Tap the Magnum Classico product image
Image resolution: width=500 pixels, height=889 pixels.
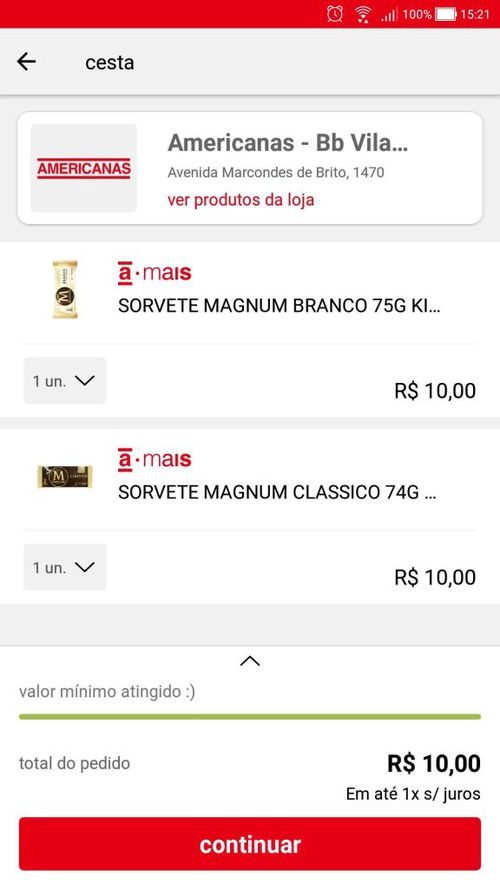65,477
